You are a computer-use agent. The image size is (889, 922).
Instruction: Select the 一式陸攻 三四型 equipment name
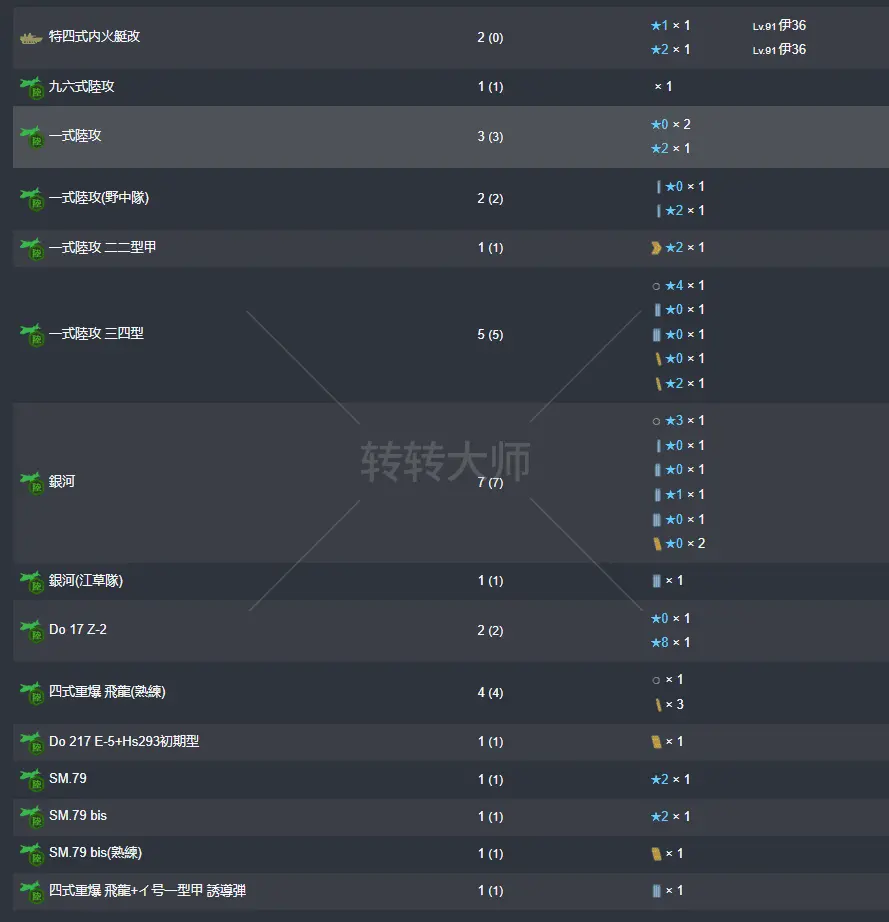(x=96, y=333)
